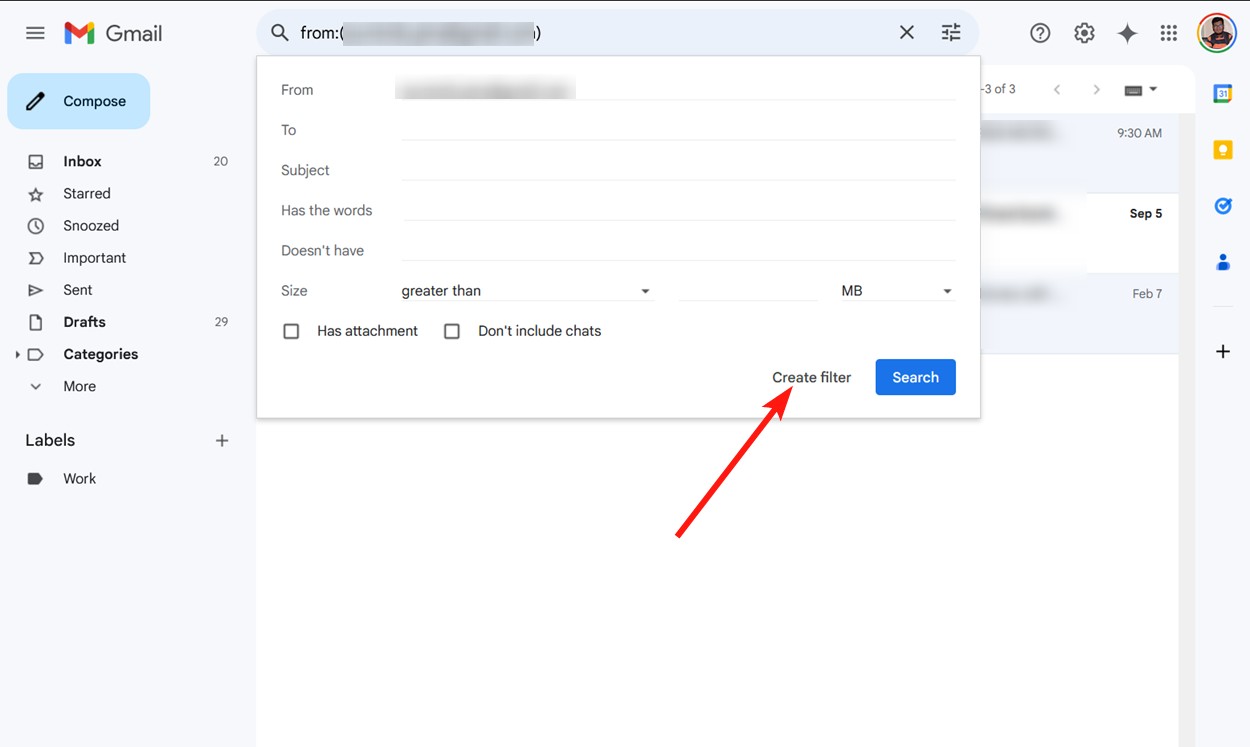Open the Drafts folder
Image resolution: width=1250 pixels, height=747 pixels.
[85, 321]
